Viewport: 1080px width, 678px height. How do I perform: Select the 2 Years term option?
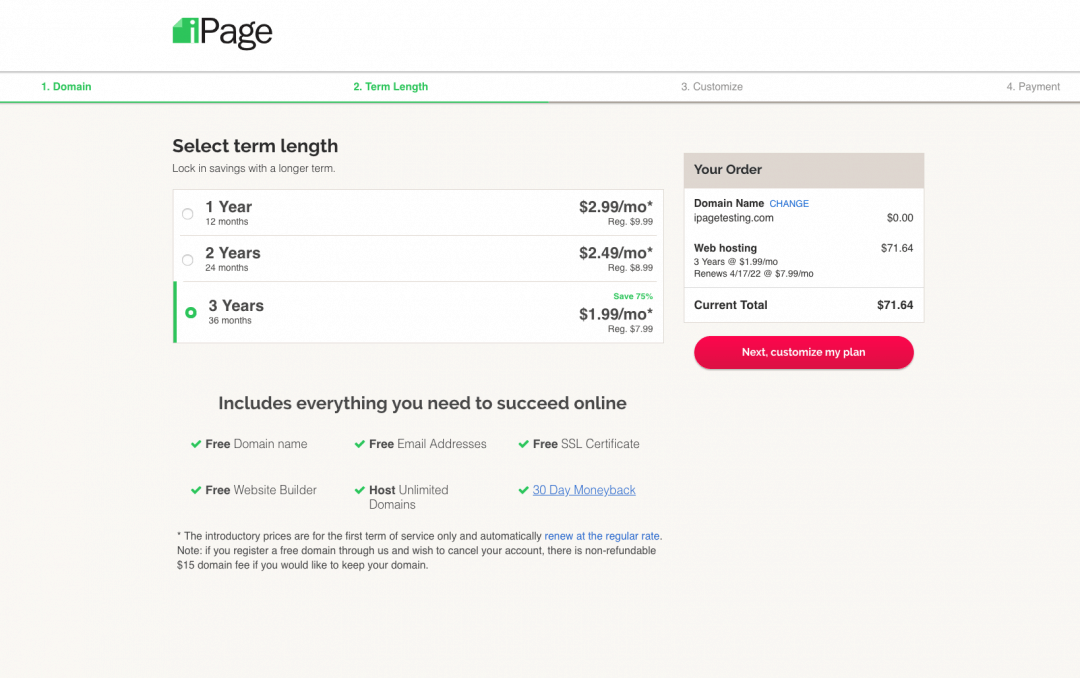187,259
